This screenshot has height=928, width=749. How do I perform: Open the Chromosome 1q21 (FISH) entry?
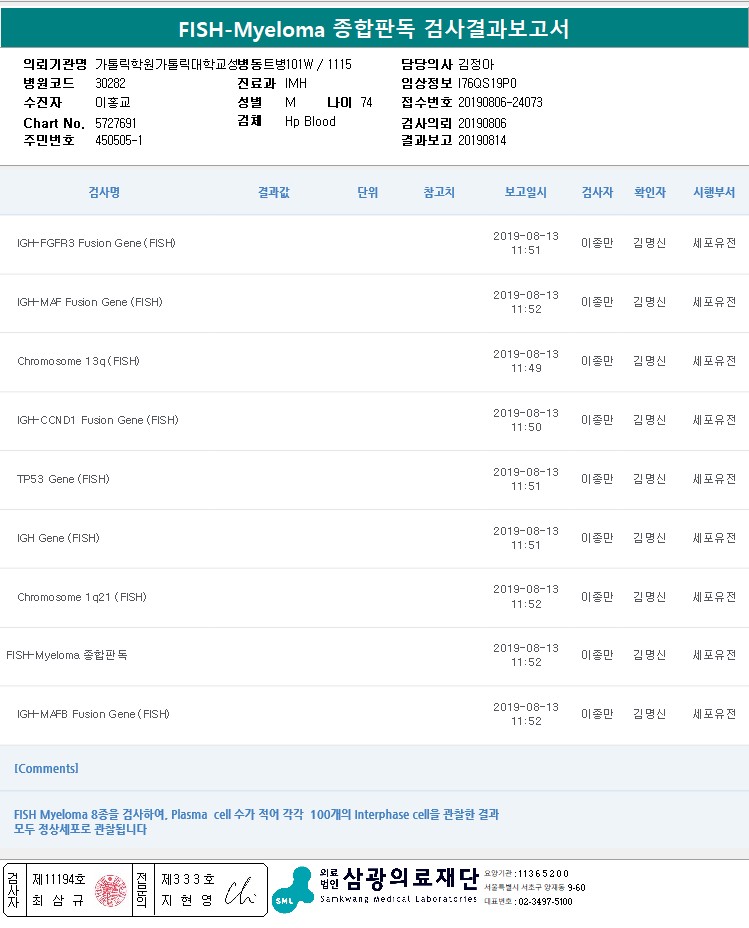81,597
